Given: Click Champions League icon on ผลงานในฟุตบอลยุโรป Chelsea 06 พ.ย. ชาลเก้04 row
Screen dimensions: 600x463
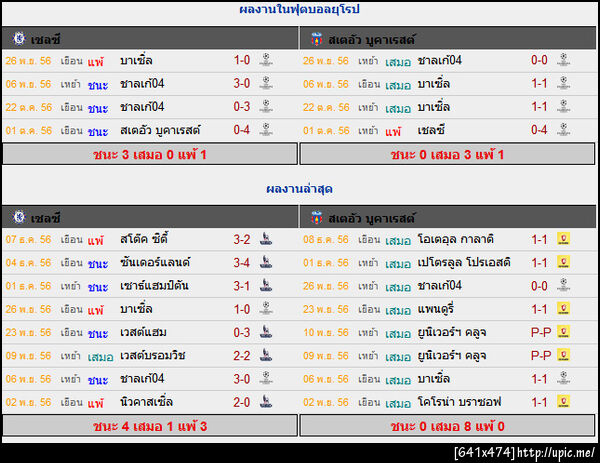Looking at the screenshot, I should point(266,83).
